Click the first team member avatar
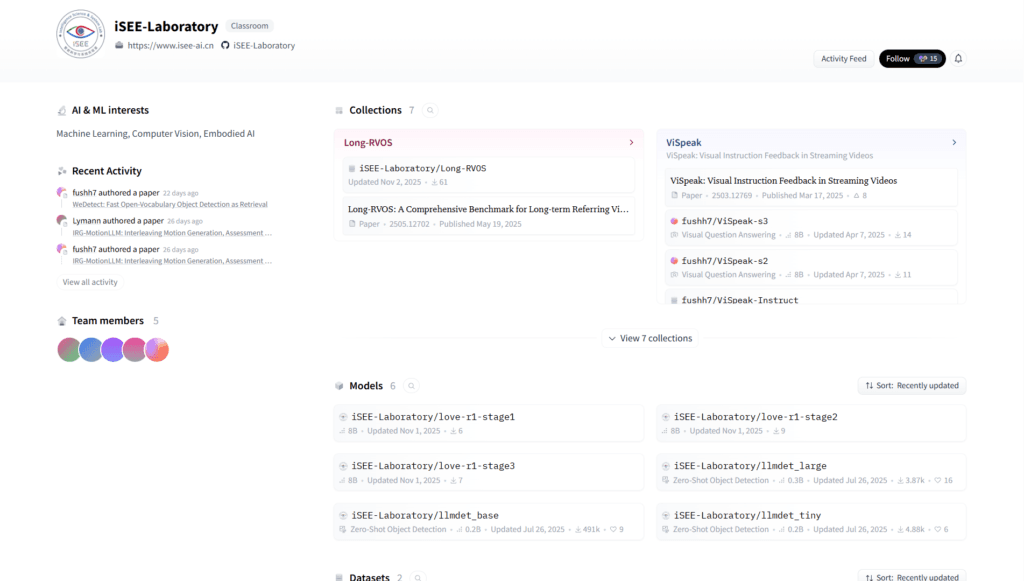Image resolution: width=1024 pixels, height=581 pixels. (x=68, y=350)
